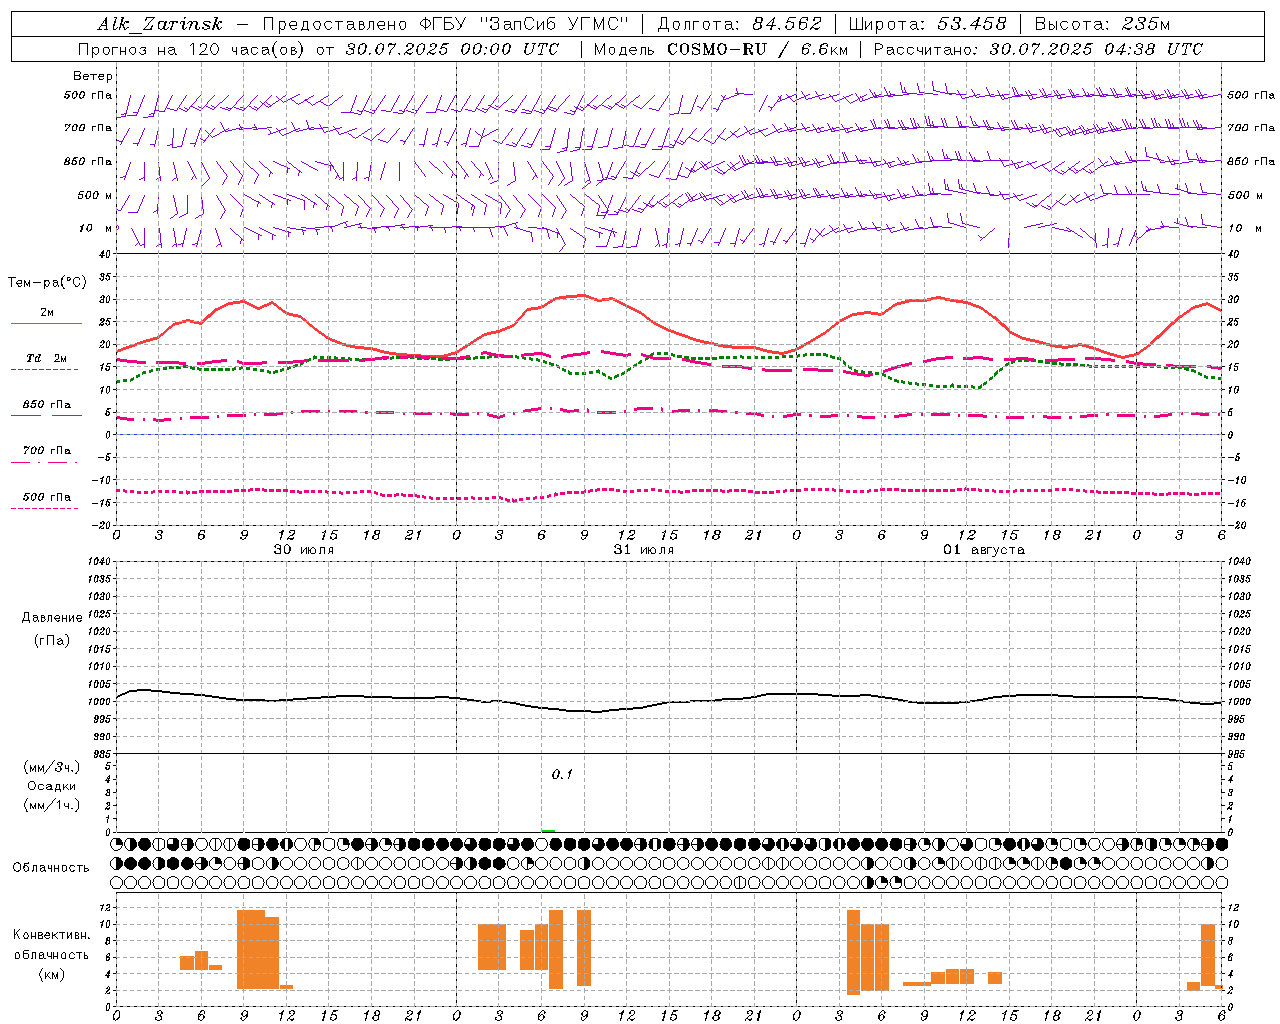Click the '(гПа)' unit under Давление
The height and width of the screenshot is (1024, 1280).
[x=52, y=641]
